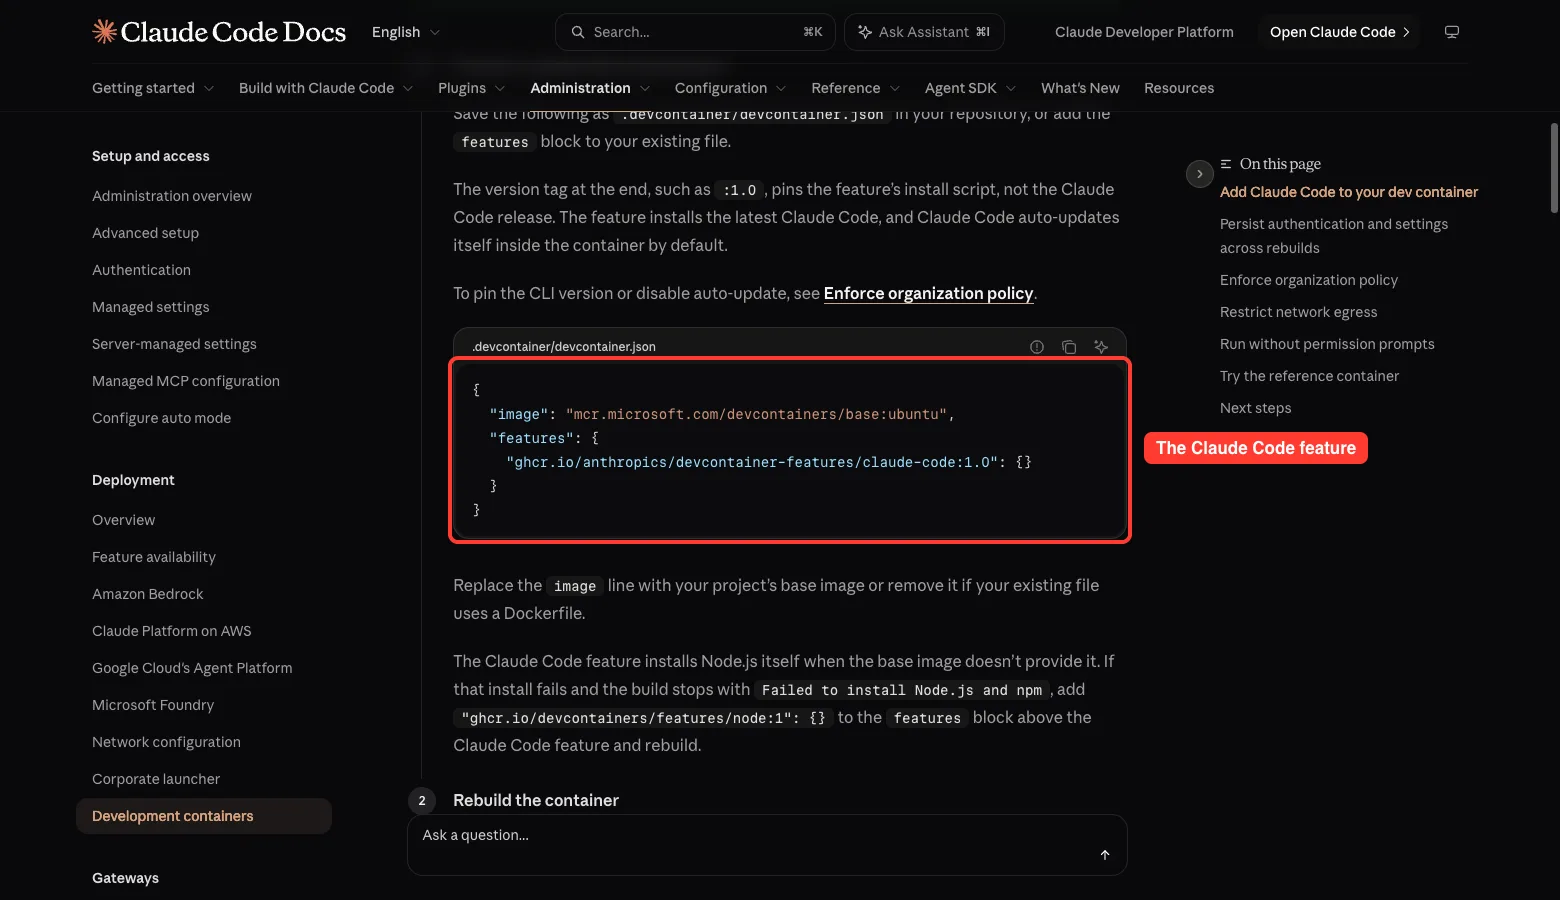Jump to Next steps section
This screenshot has width=1560, height=900.
tap(1255, 408)
